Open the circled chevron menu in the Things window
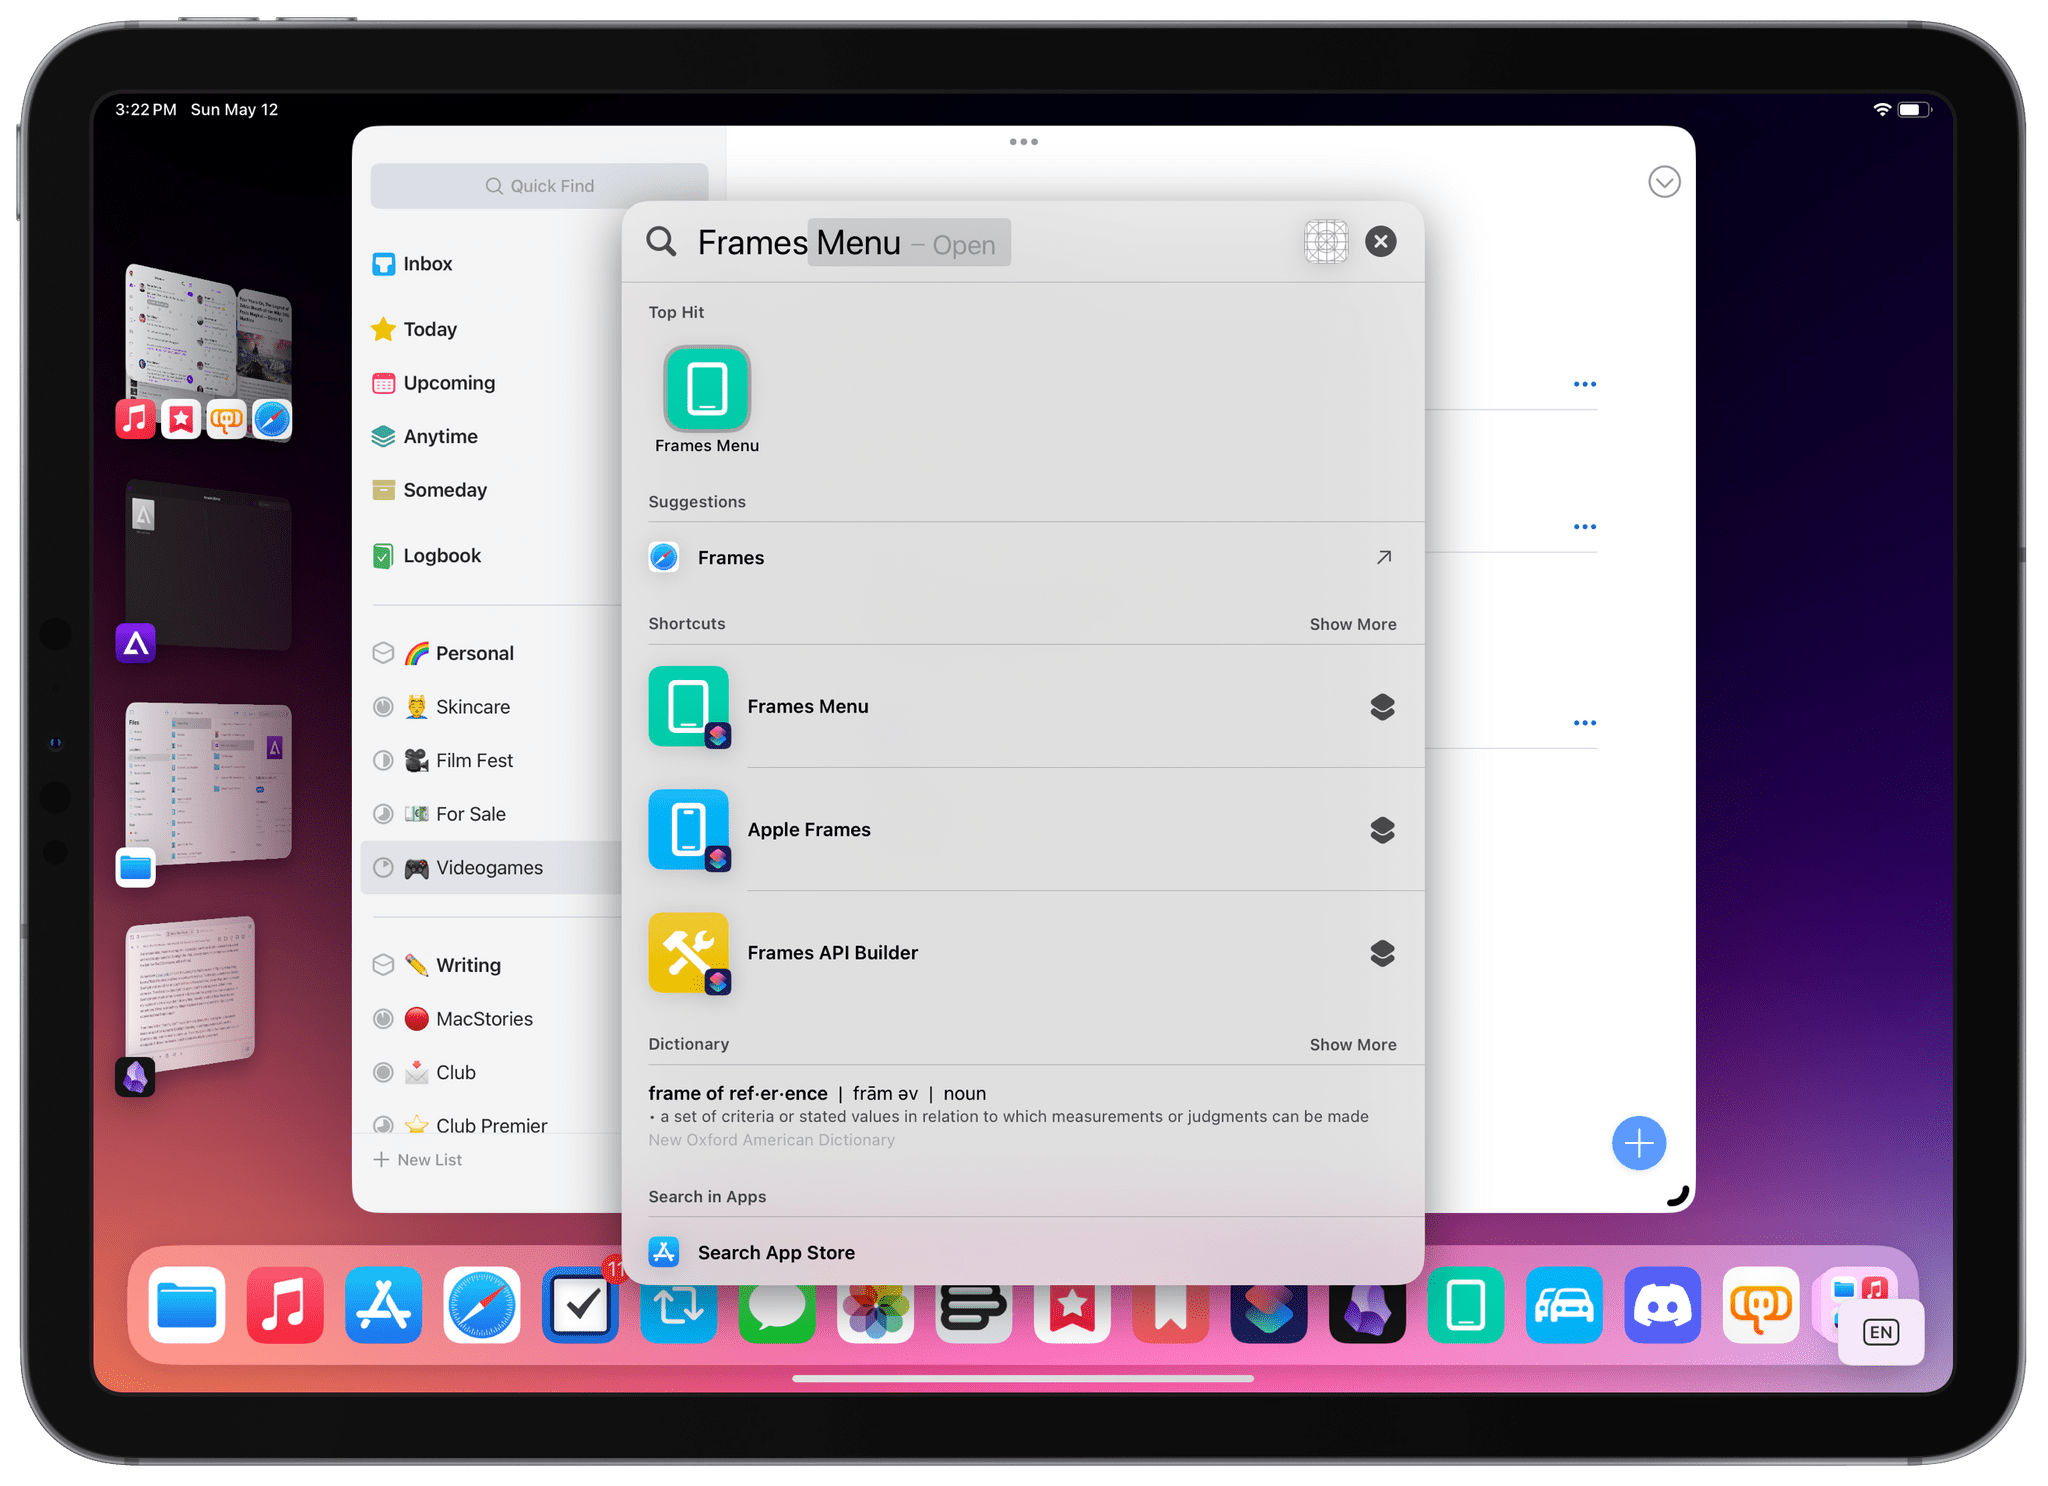 coord(1663,182)
